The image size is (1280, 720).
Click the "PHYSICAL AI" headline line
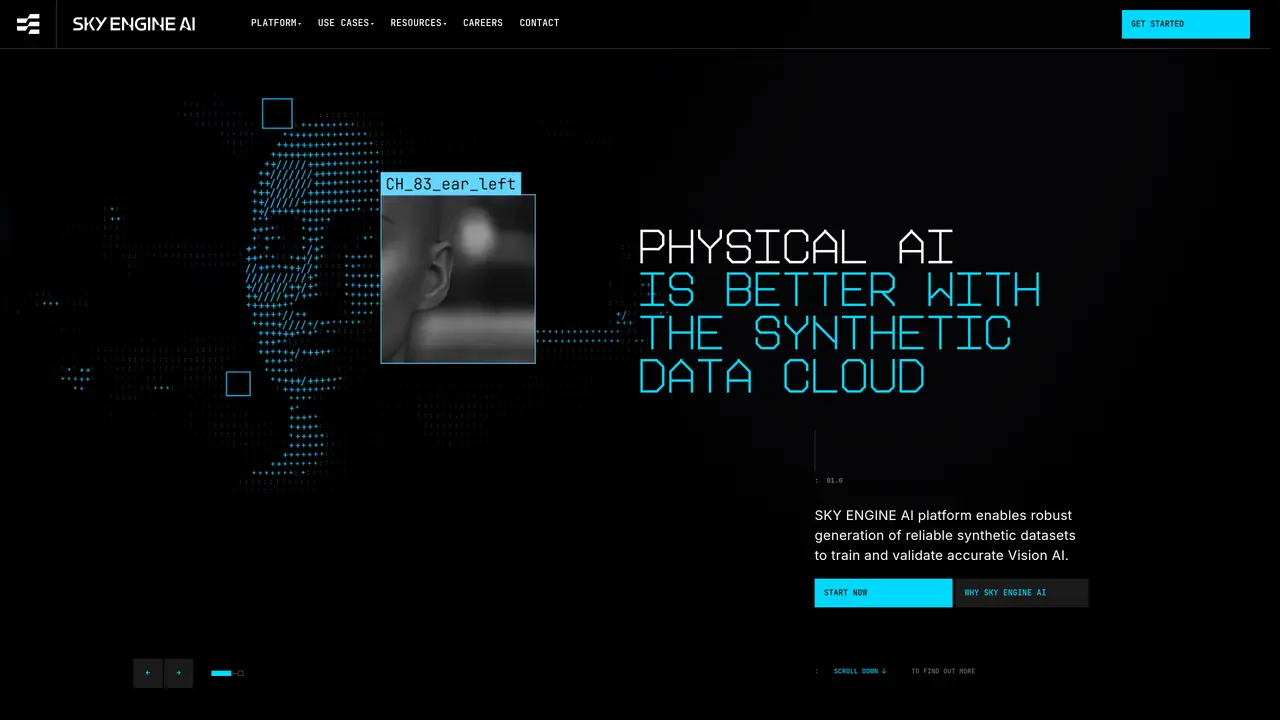796,247
